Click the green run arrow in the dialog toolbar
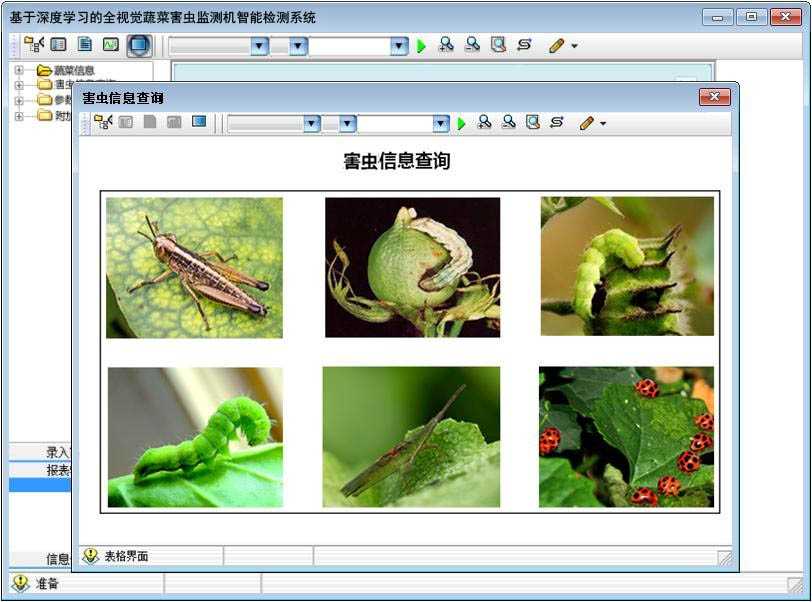812x602 pixels. coord(461,123)
